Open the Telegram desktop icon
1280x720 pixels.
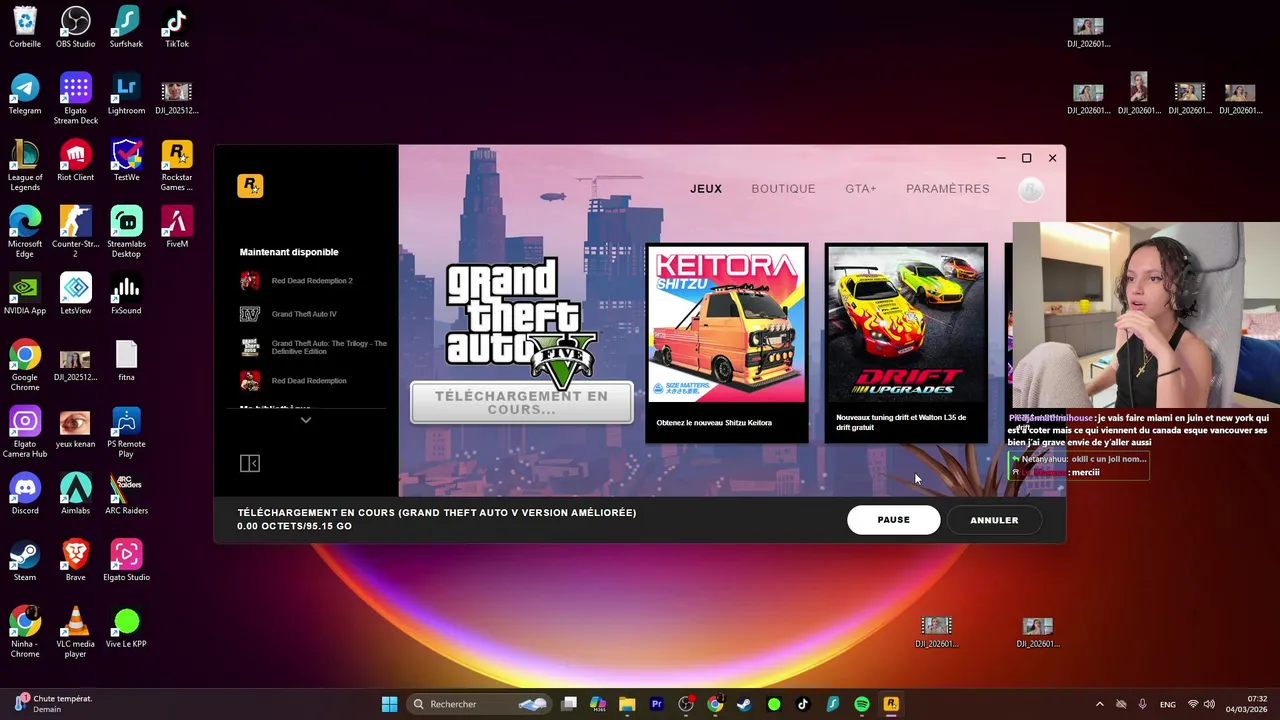click(x=25, y=94)
